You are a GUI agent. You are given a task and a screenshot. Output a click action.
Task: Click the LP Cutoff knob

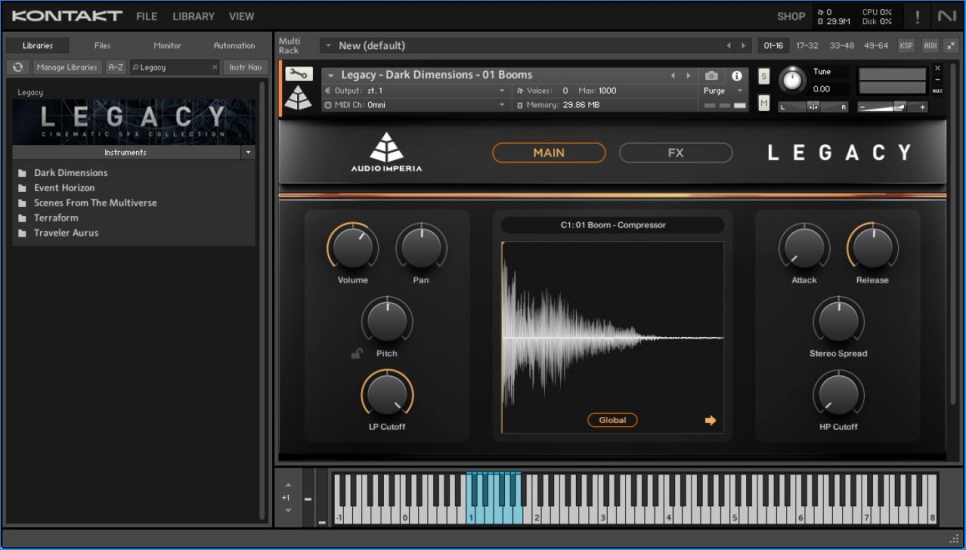pyautogui.click(x=387, y=394)
